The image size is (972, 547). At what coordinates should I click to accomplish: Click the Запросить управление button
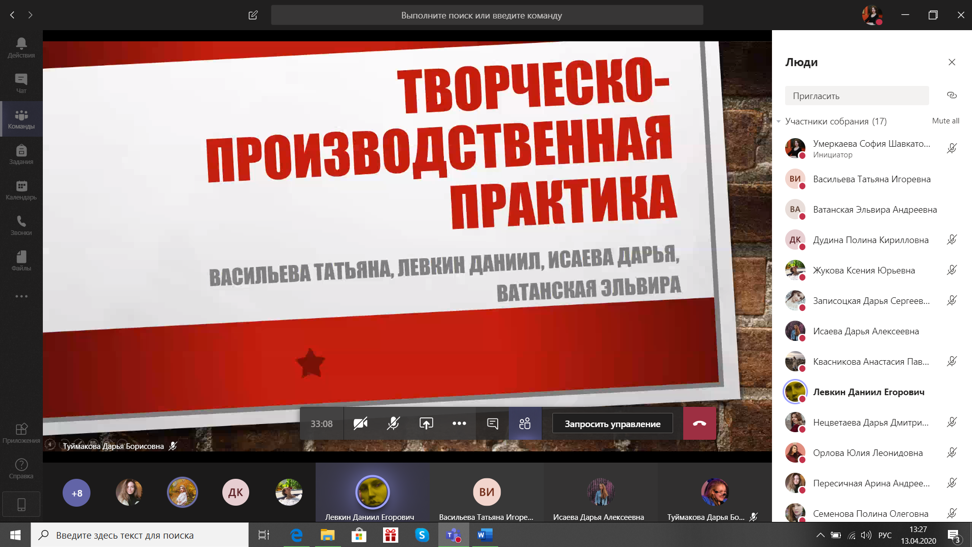click(x=612, y=424)
